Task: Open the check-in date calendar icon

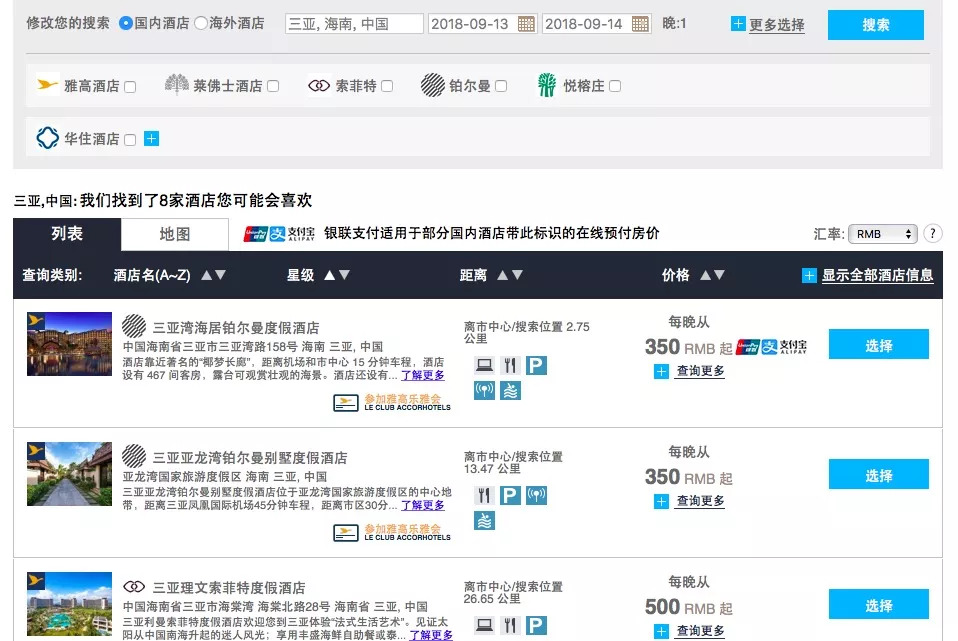Action: 525,24
